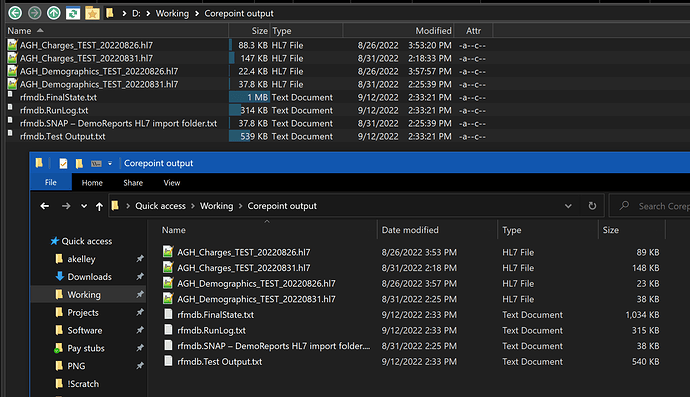Select D: in the top breadcrumb path
The height and width of the screenshot is (397, 690).
[136, 14]
